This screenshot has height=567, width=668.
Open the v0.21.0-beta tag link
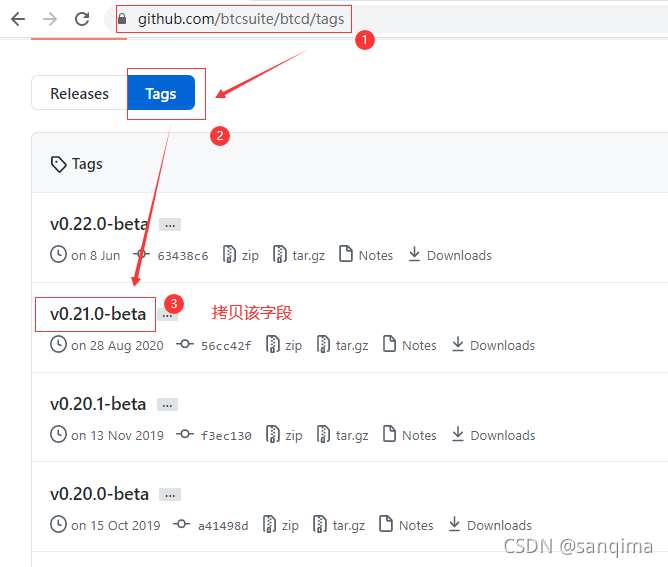pos(98,314)
